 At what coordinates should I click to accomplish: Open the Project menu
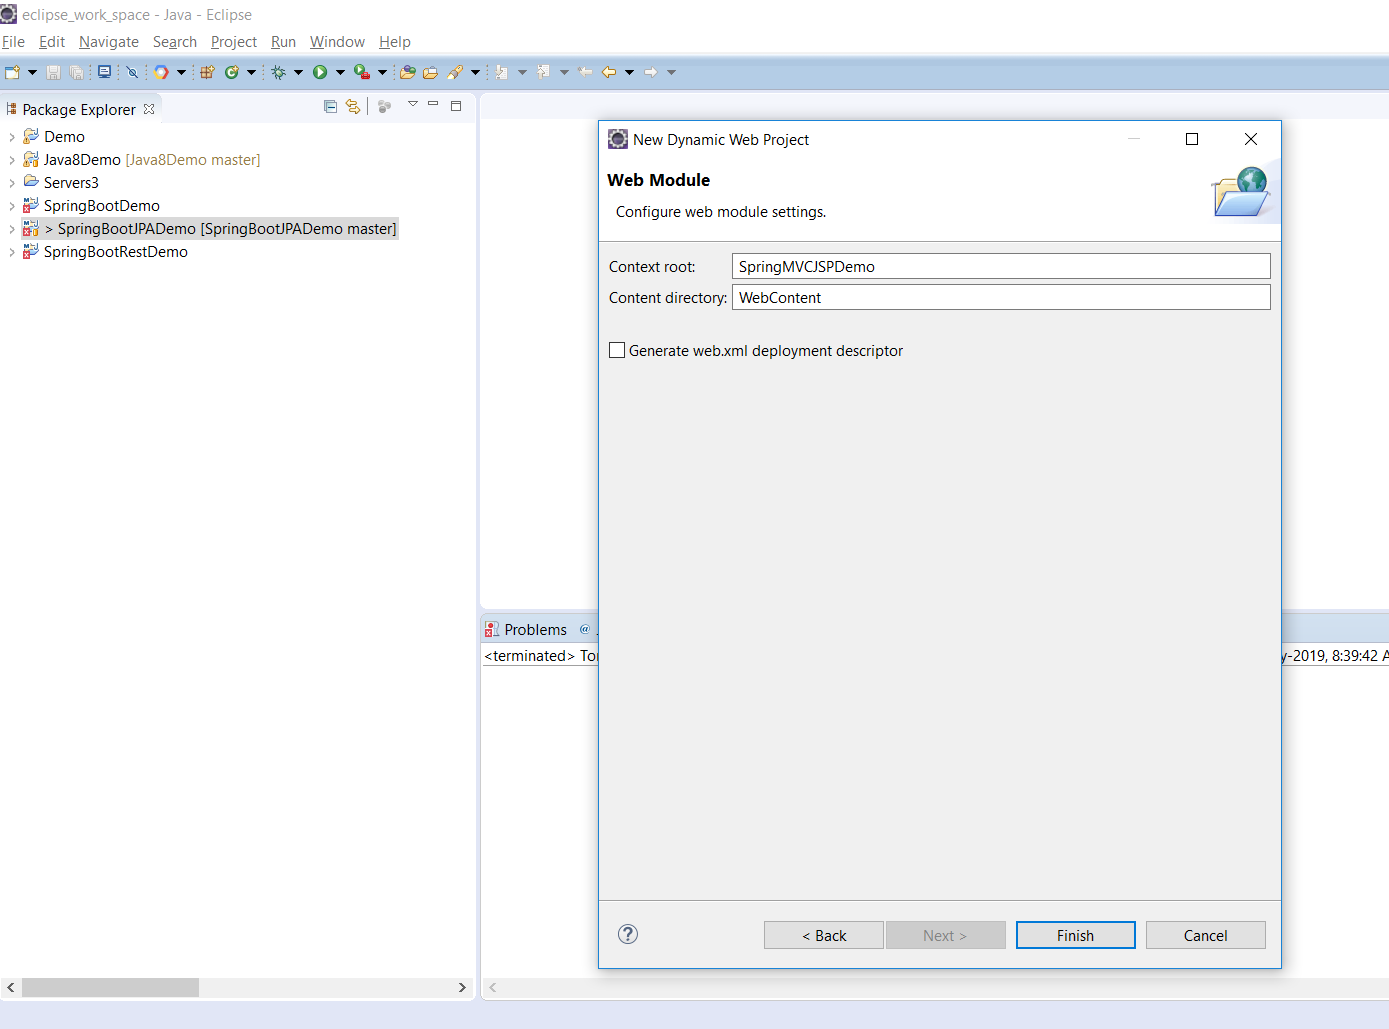pyautogui.click(x=233, y=42)
